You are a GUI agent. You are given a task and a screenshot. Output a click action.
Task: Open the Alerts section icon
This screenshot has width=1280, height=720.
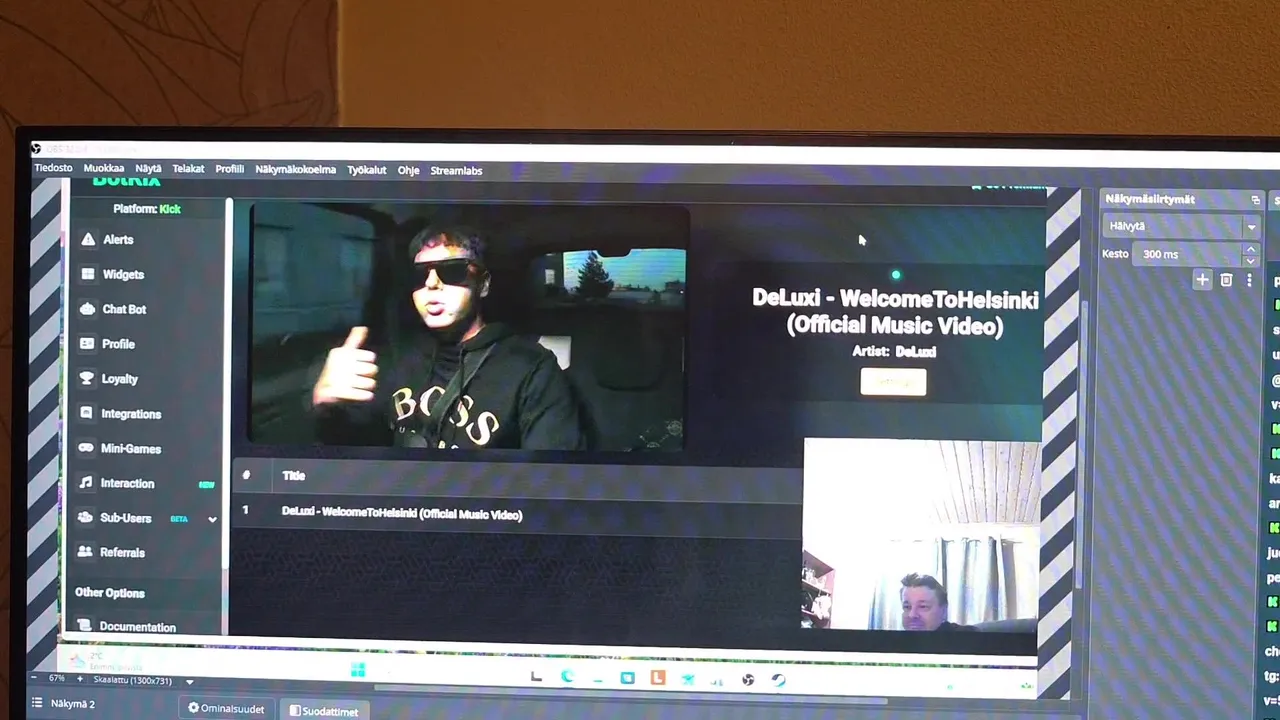point(88,240)
